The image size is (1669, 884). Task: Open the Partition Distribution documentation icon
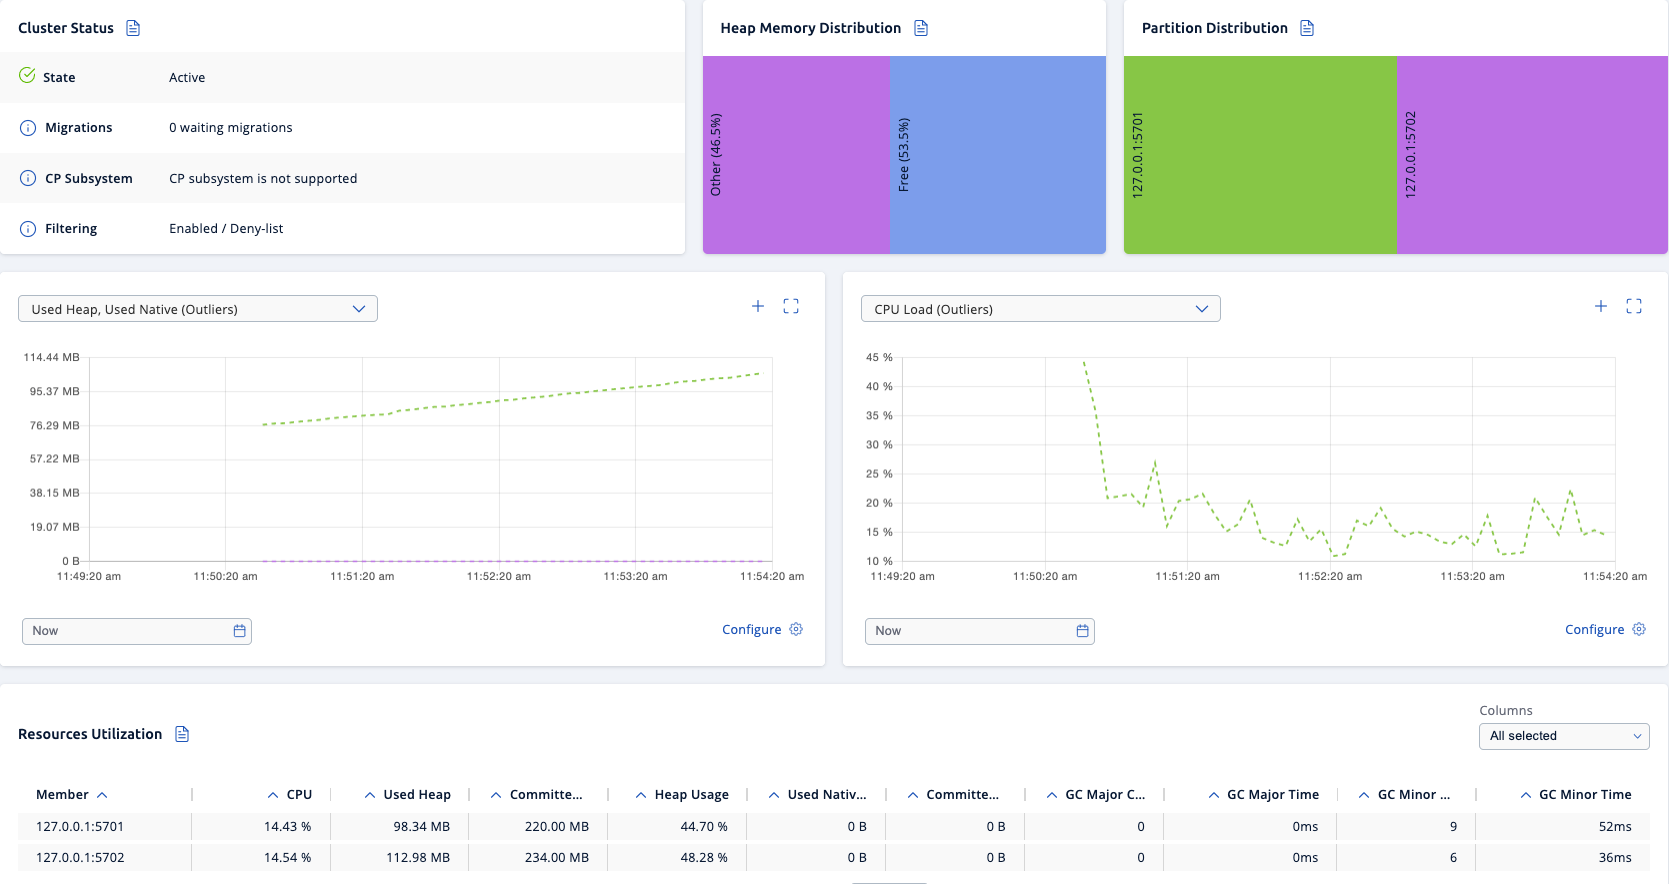[x=1307, y=28]
